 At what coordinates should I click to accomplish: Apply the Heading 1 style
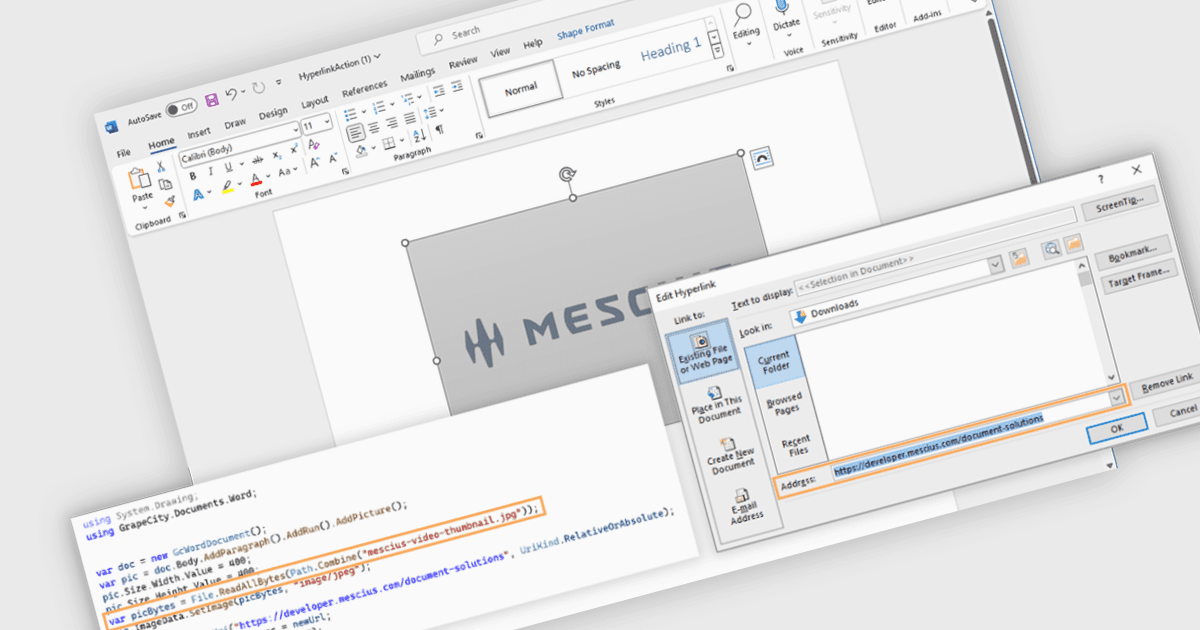[671, 48]
